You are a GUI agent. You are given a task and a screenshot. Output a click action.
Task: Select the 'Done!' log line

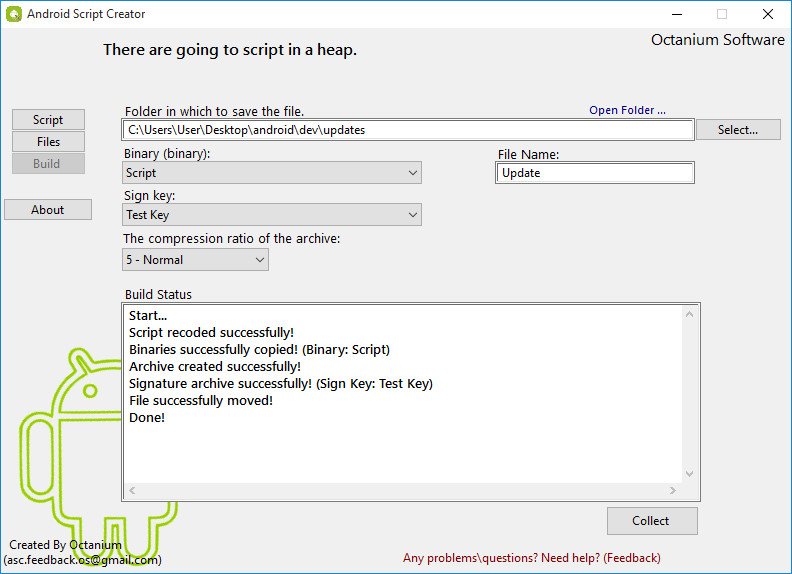pos(147,417)
